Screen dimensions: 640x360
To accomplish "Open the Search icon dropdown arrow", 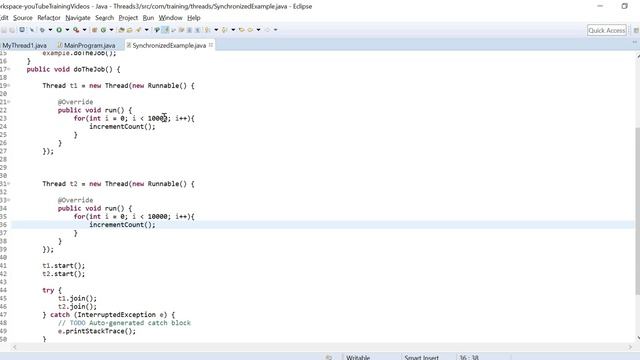I will pos(147,30).
